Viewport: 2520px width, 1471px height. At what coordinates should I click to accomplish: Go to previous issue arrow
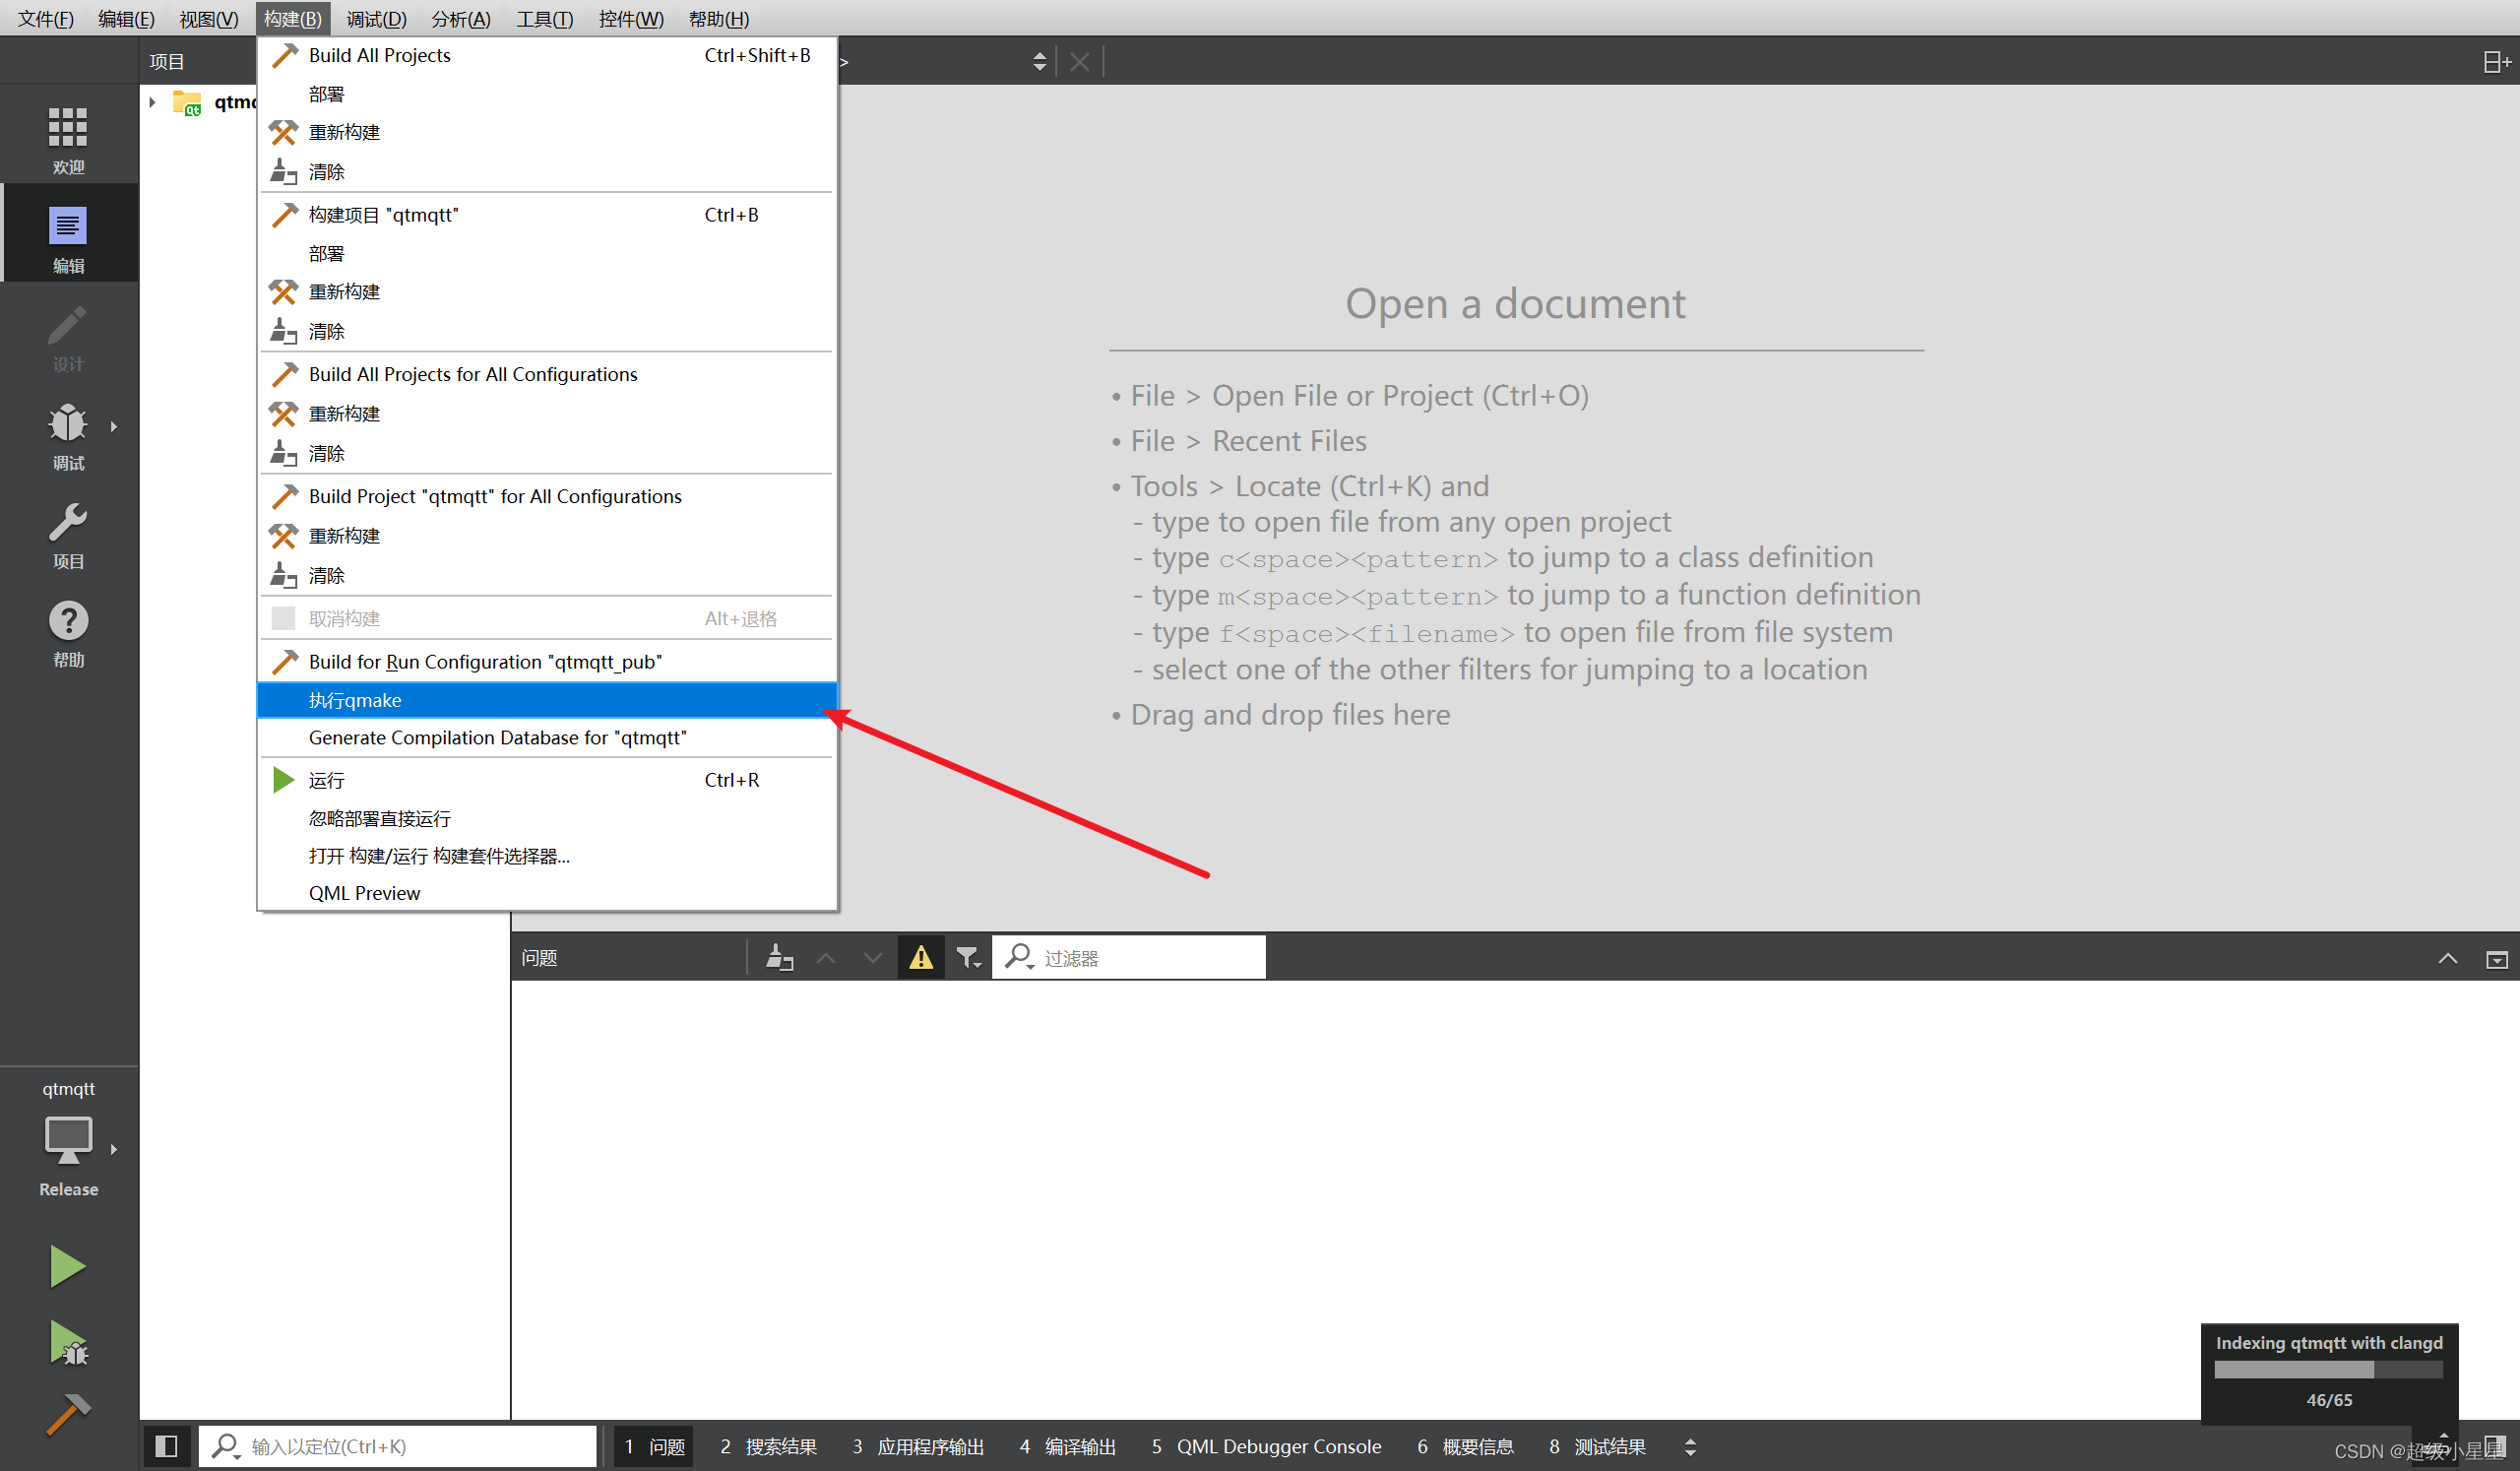pyautogui.click(x=826, y=958)
